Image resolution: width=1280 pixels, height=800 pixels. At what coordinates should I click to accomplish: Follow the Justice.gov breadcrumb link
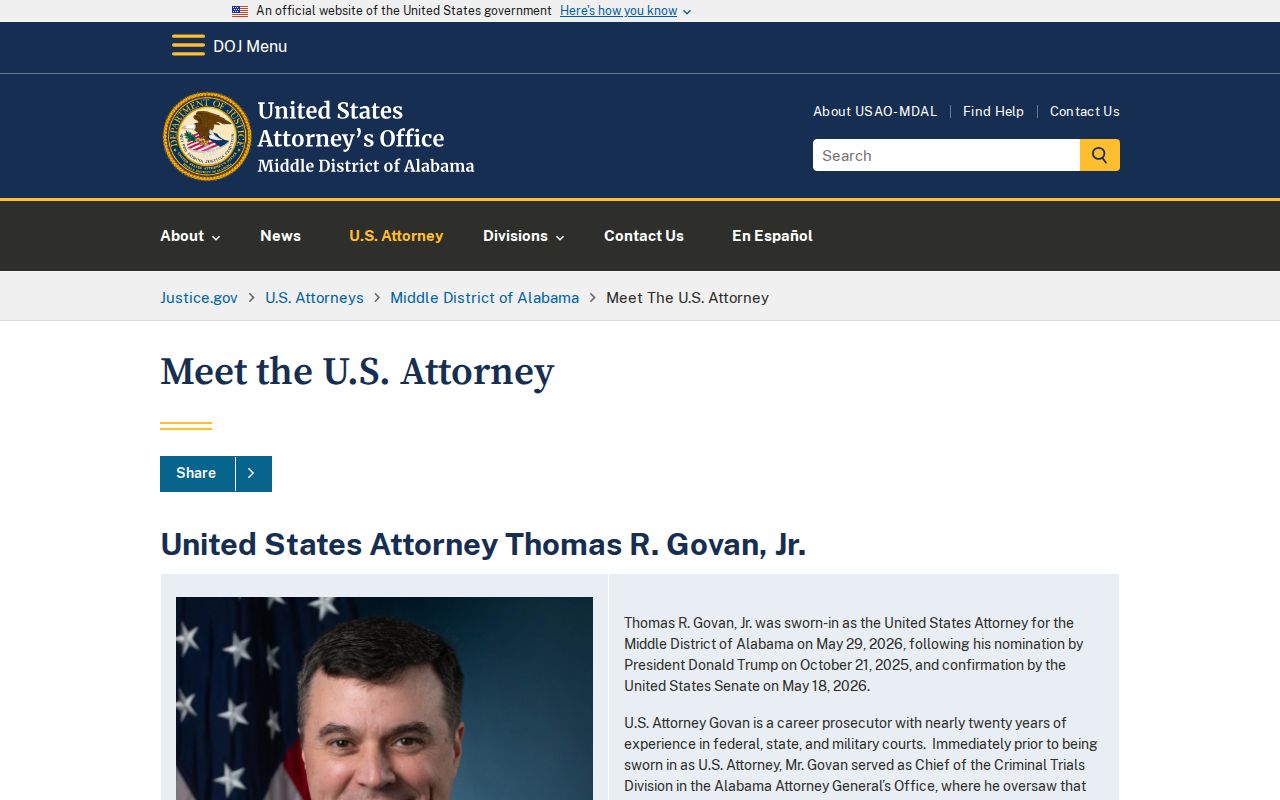(x=199, y=297)
